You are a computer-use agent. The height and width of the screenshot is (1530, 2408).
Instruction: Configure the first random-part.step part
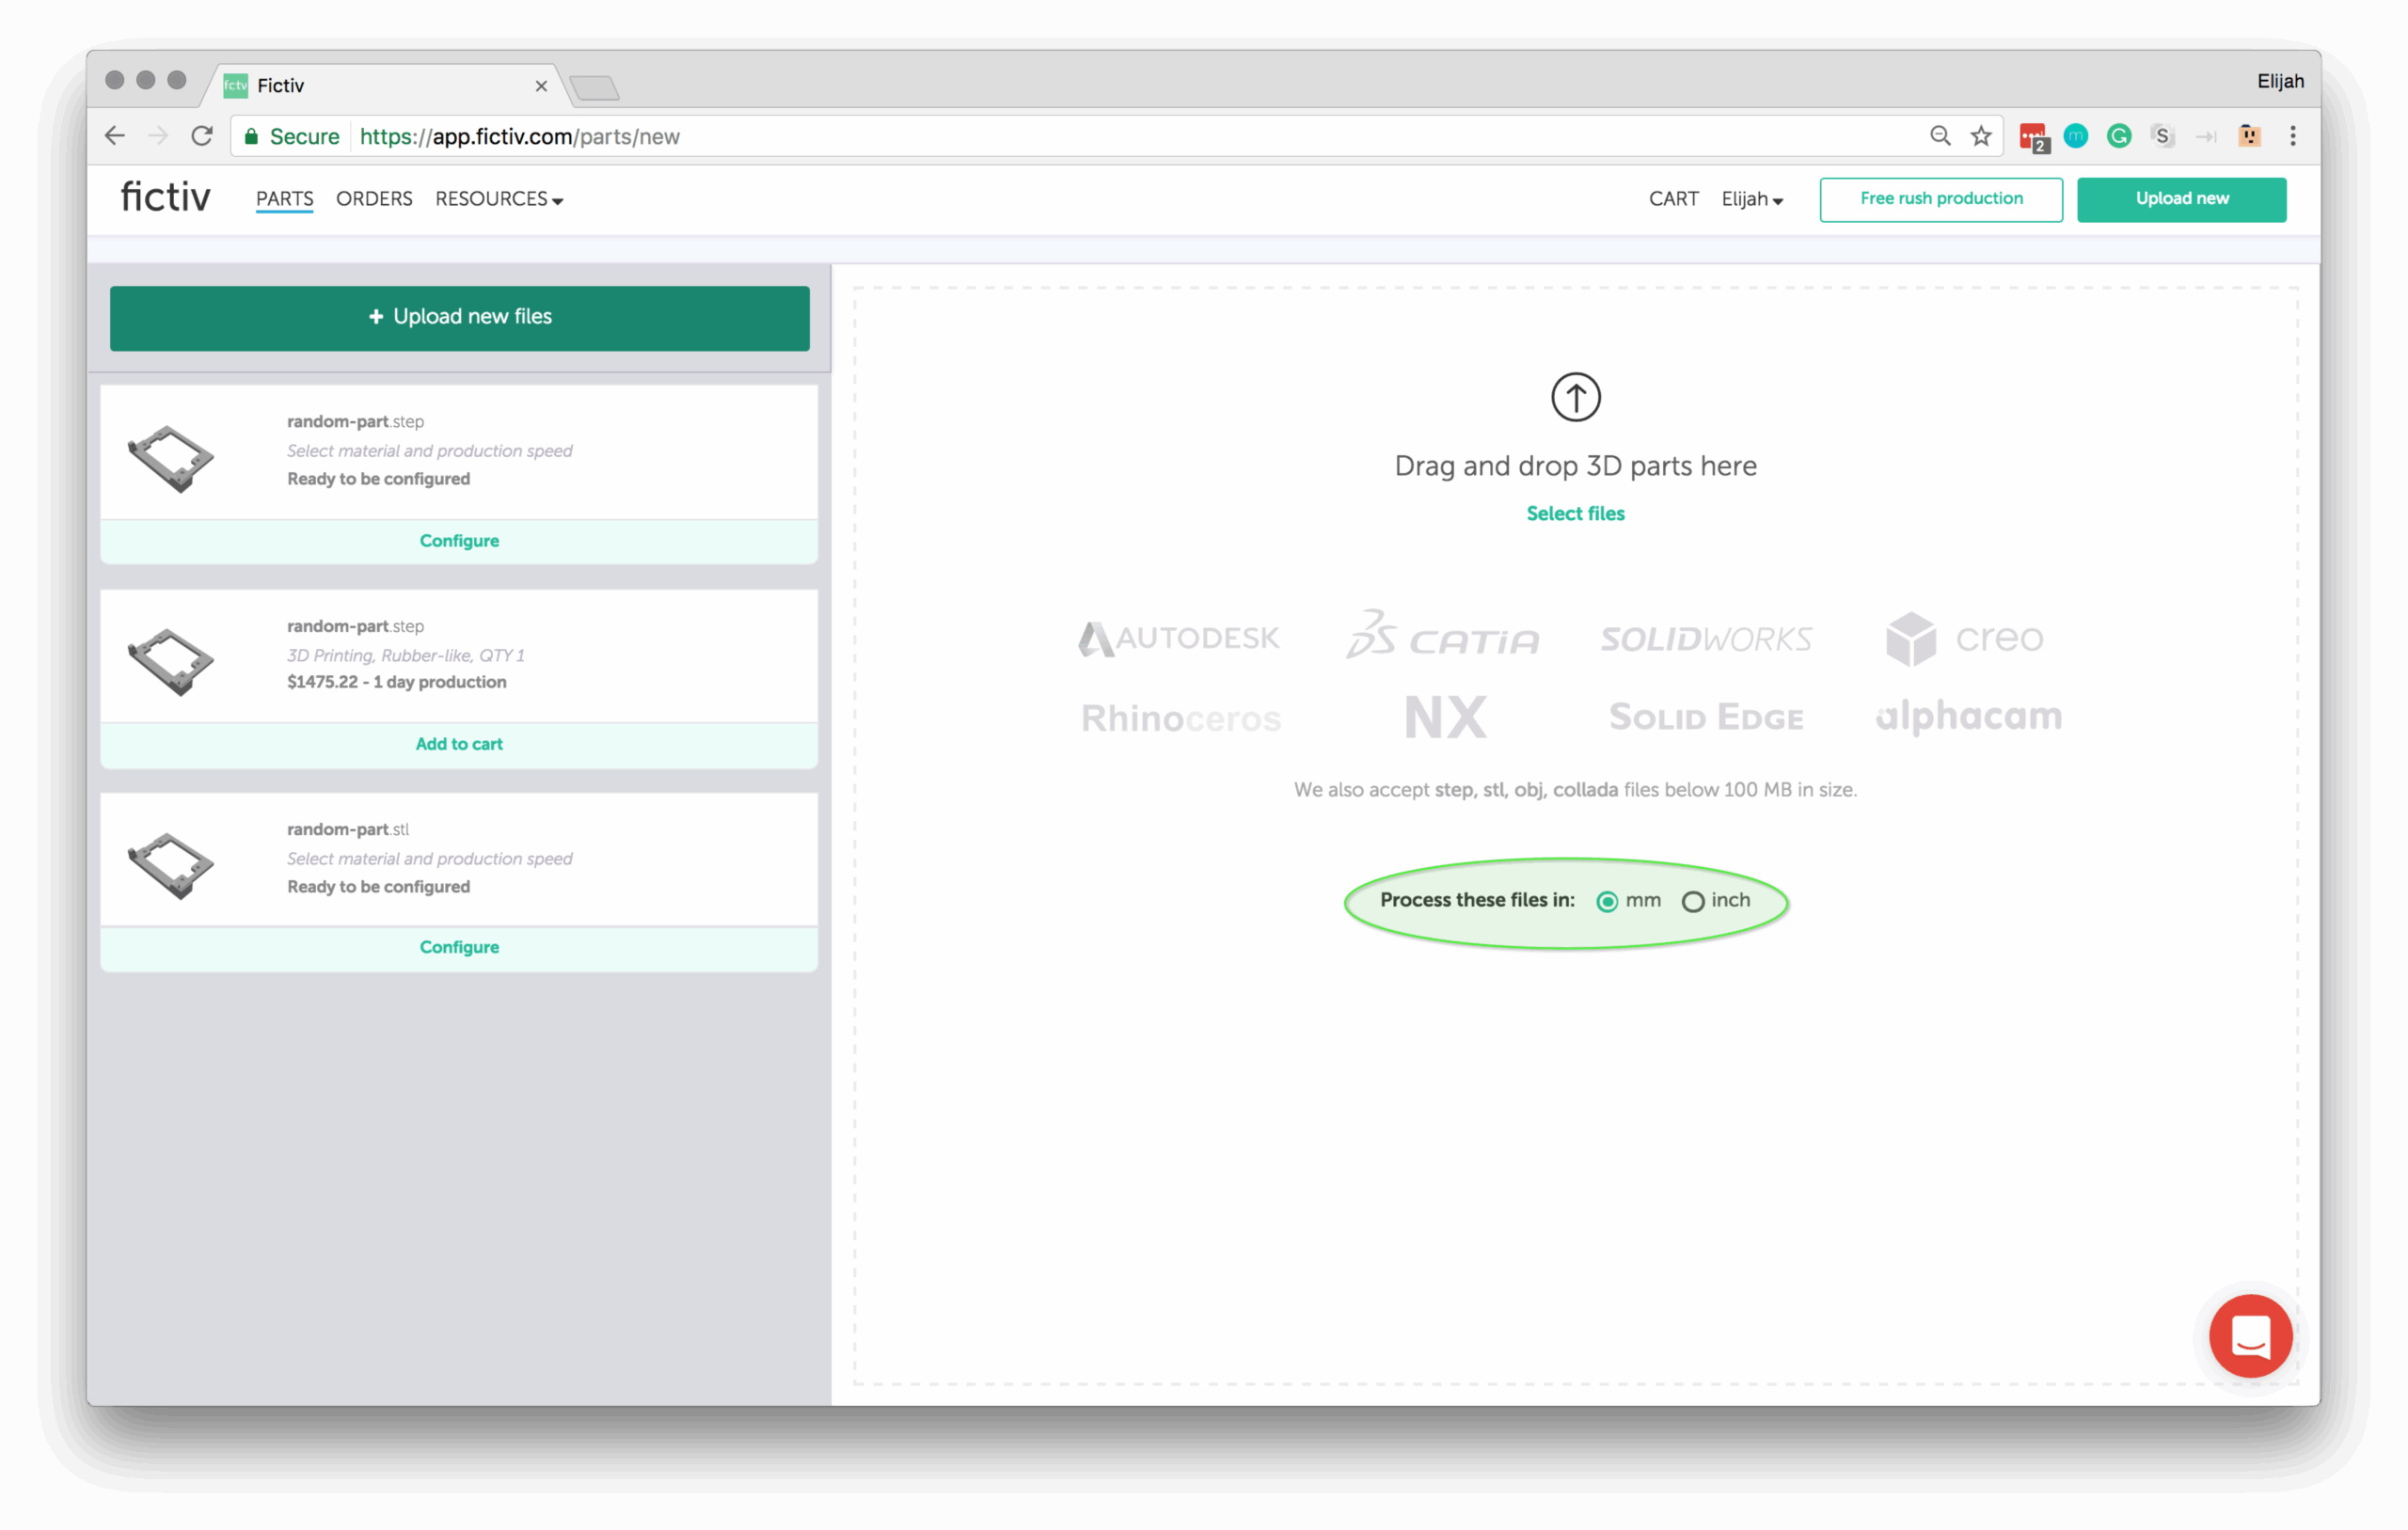coord(459,541)
